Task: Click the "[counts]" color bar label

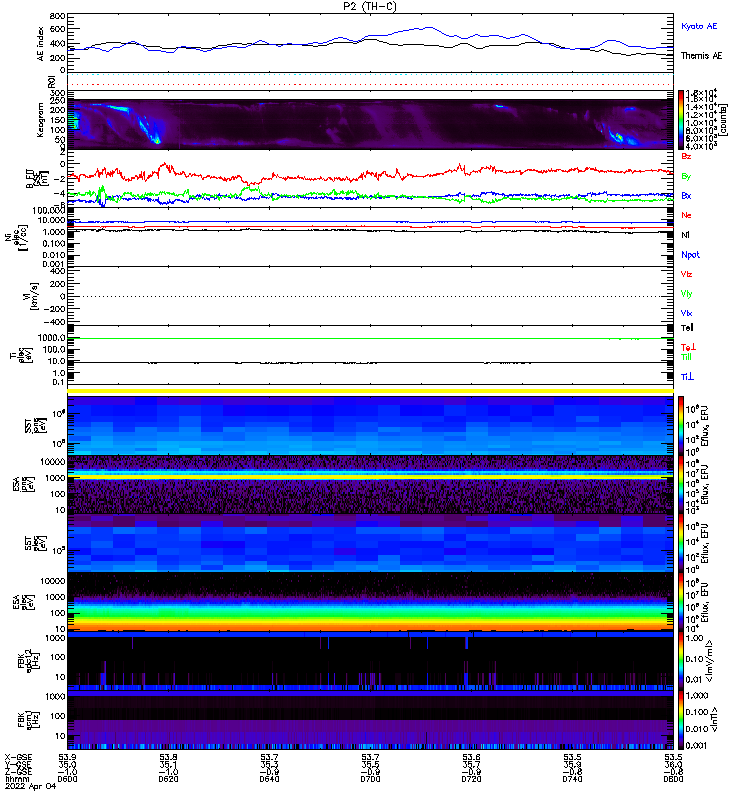Action: coord(724,120)
